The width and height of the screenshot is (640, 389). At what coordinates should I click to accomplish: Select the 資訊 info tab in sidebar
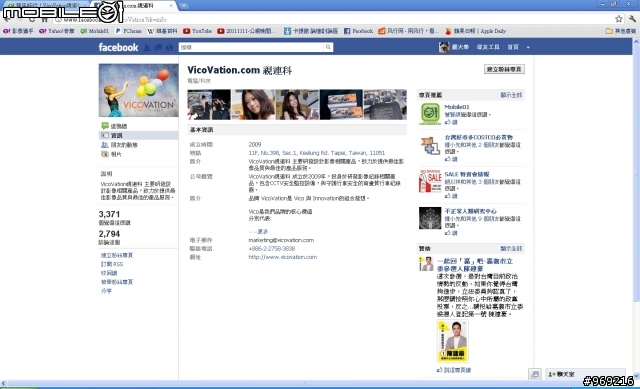pos(139,136)
